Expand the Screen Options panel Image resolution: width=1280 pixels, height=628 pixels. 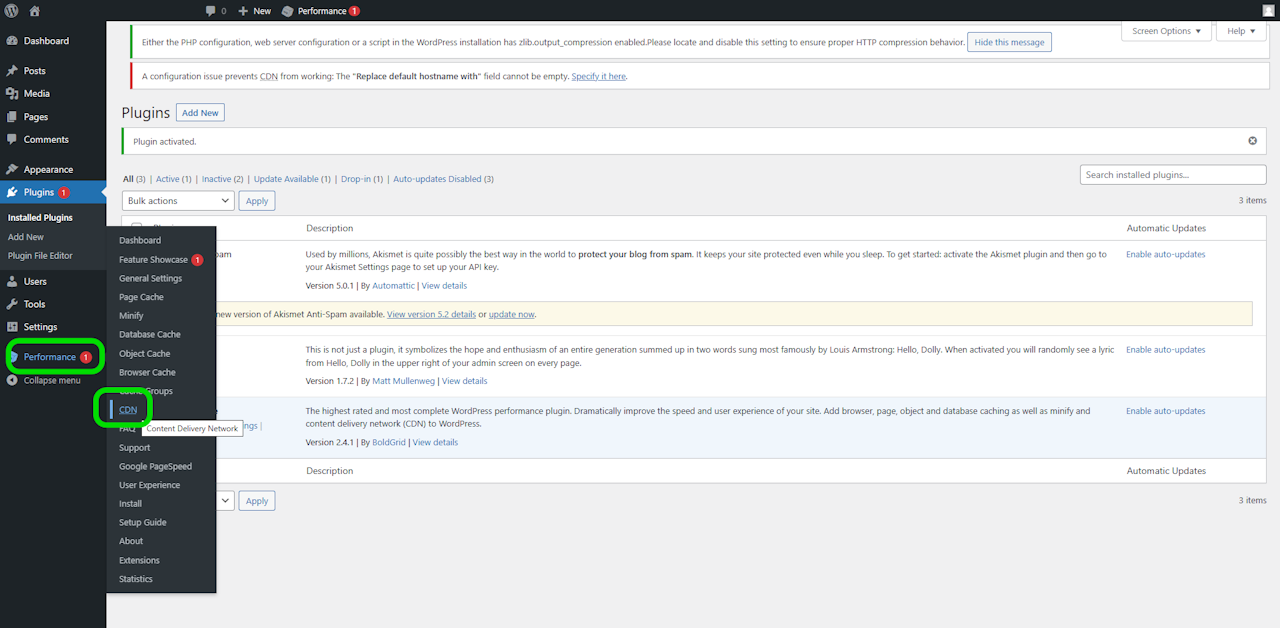click(1167, 31)
